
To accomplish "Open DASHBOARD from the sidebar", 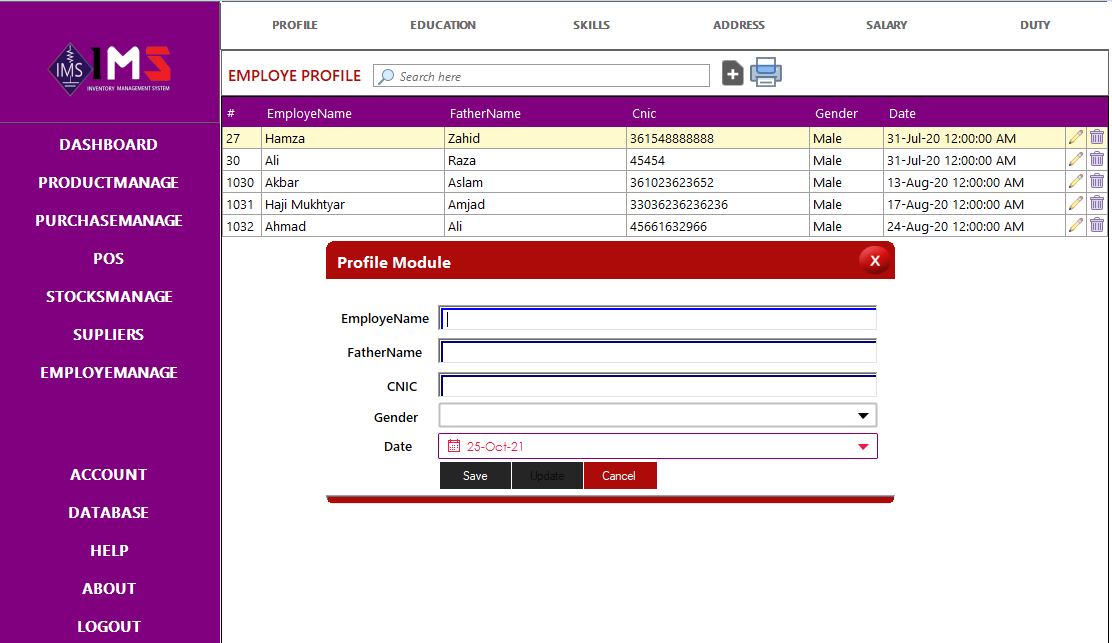I will [x=109, y=145].
